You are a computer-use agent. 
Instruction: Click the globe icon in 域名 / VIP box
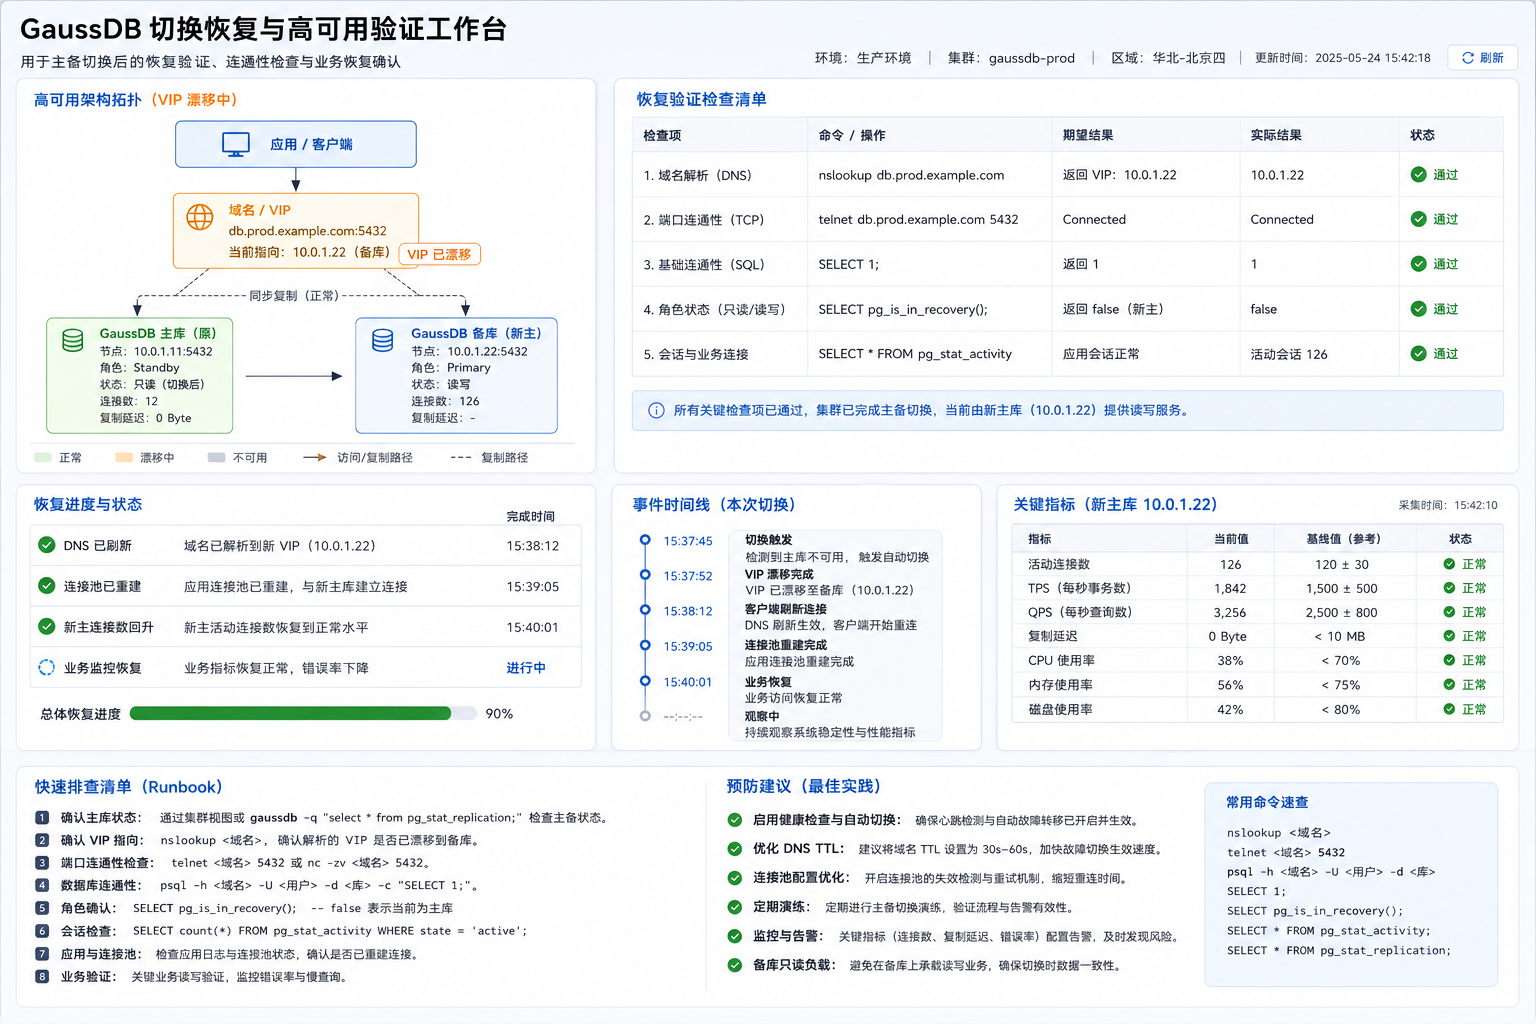pos(200,217)
